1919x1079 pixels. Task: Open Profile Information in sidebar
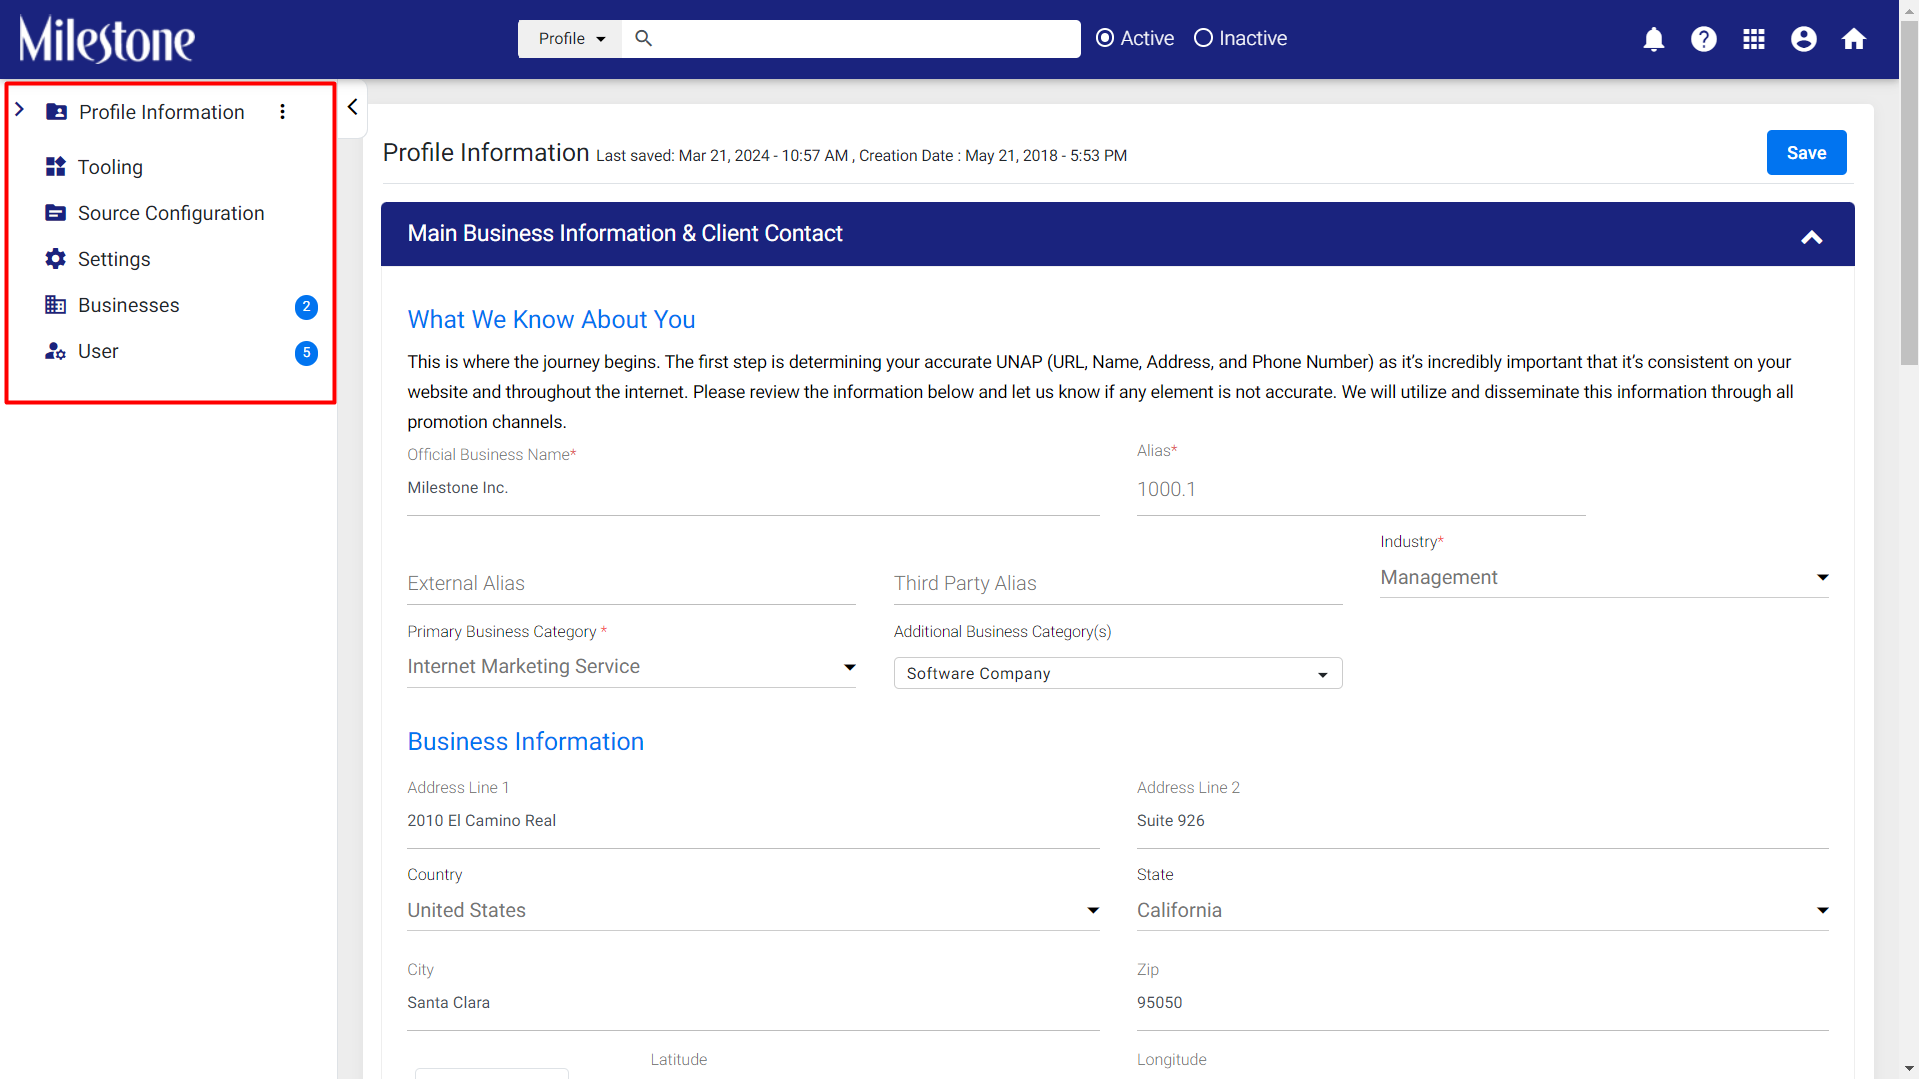[162, 112]
